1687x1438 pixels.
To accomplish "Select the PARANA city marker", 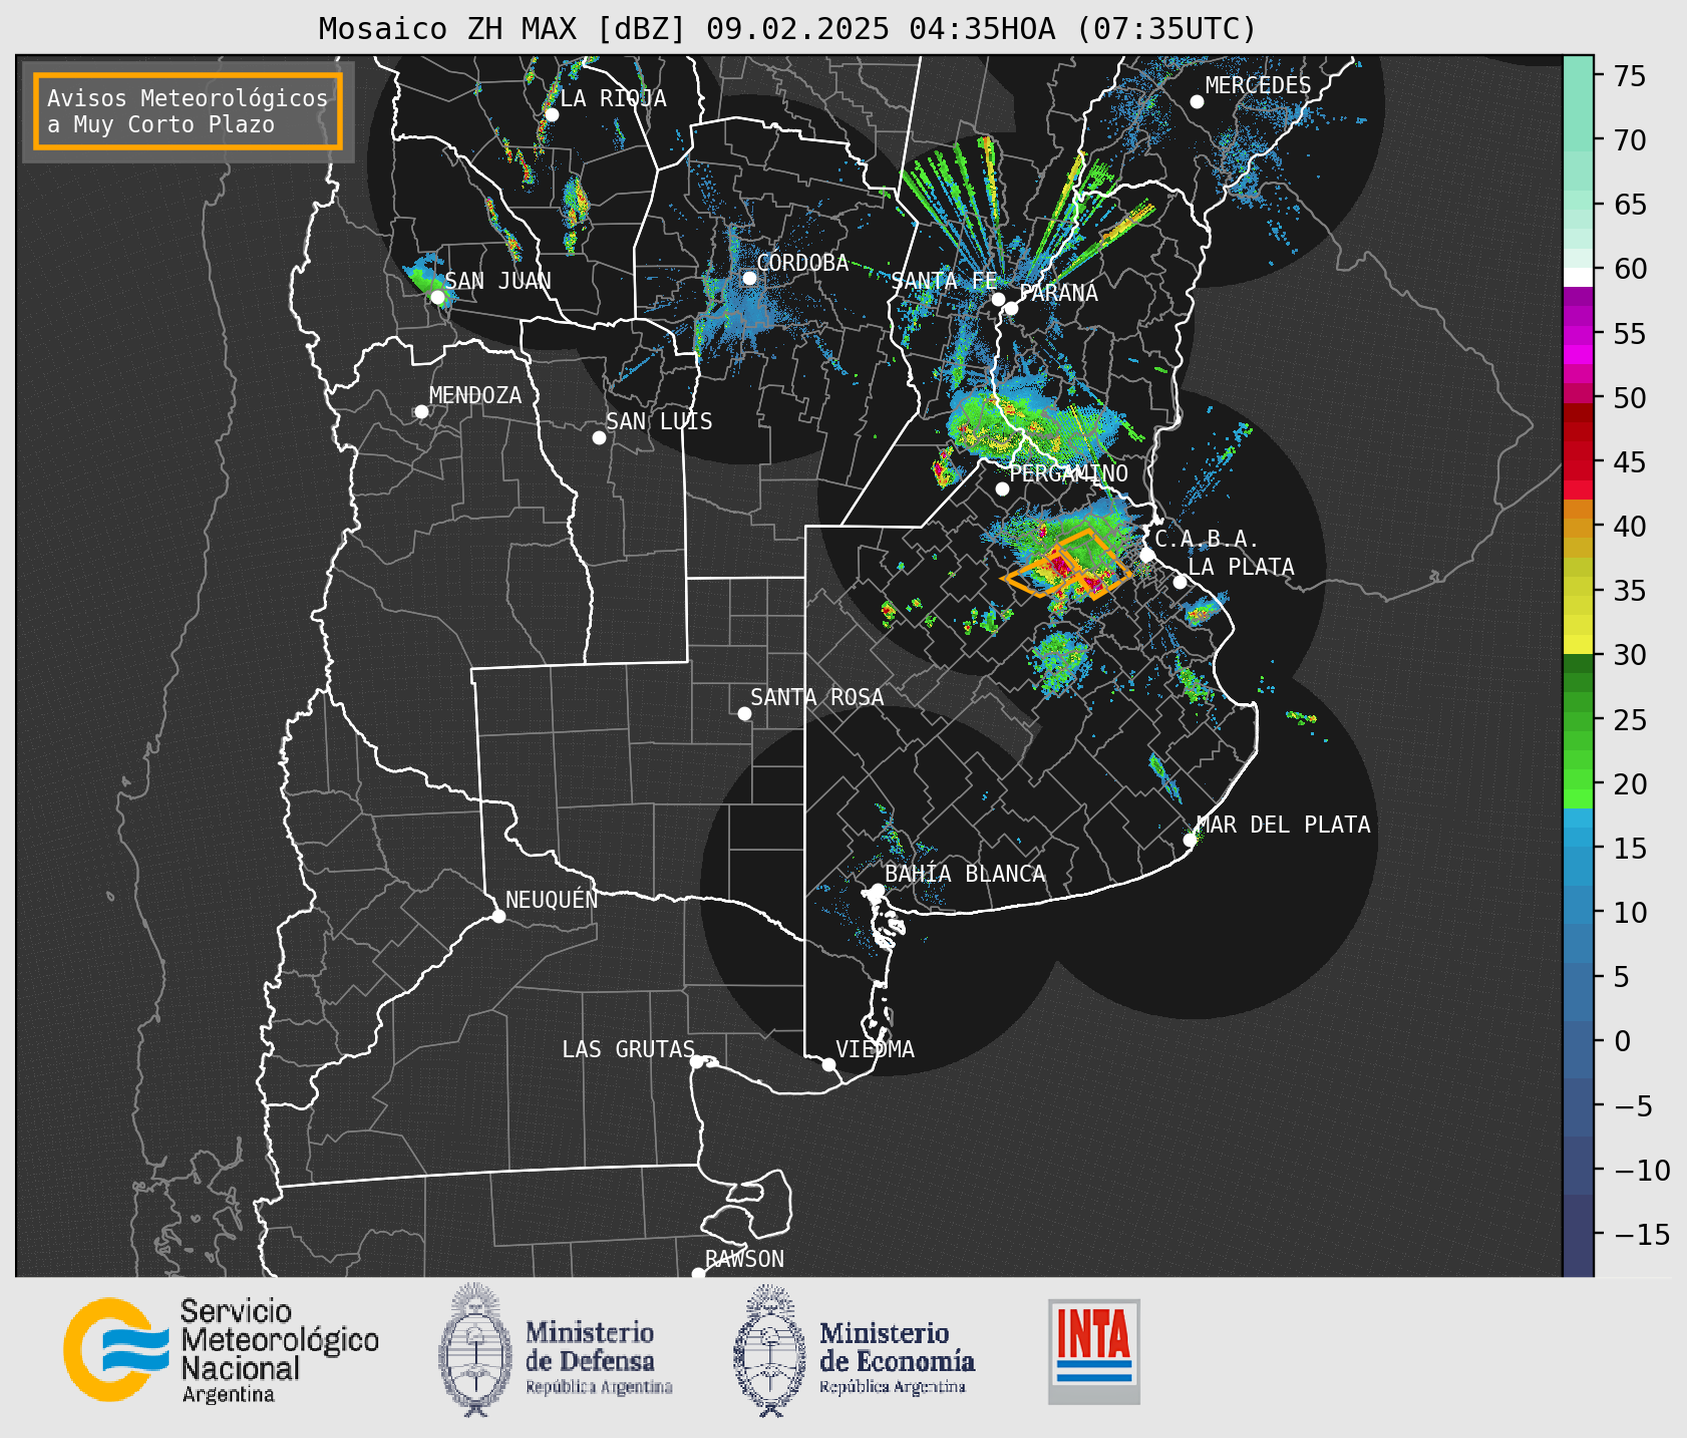I will (1011, 308).
